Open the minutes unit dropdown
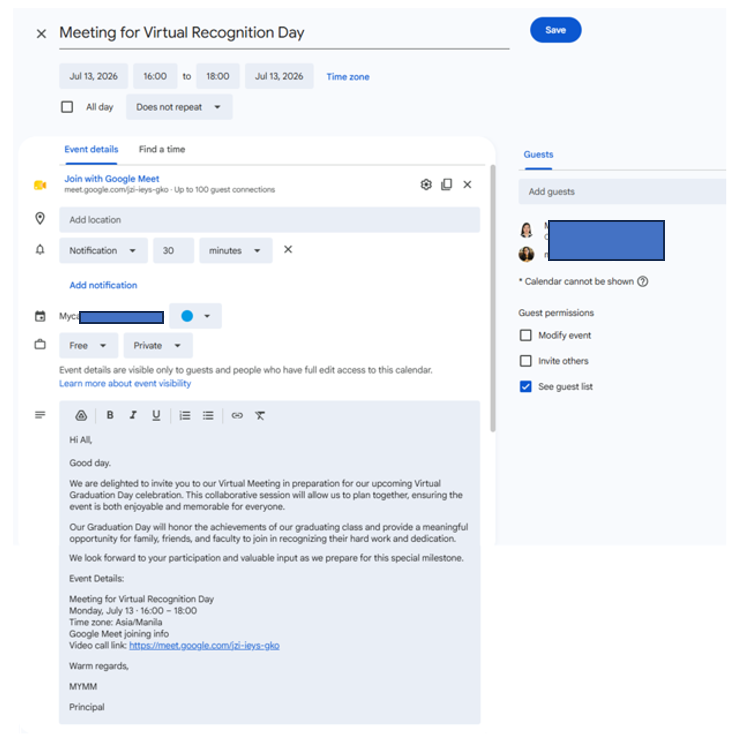The image size is (729, 736). (236, 251)
